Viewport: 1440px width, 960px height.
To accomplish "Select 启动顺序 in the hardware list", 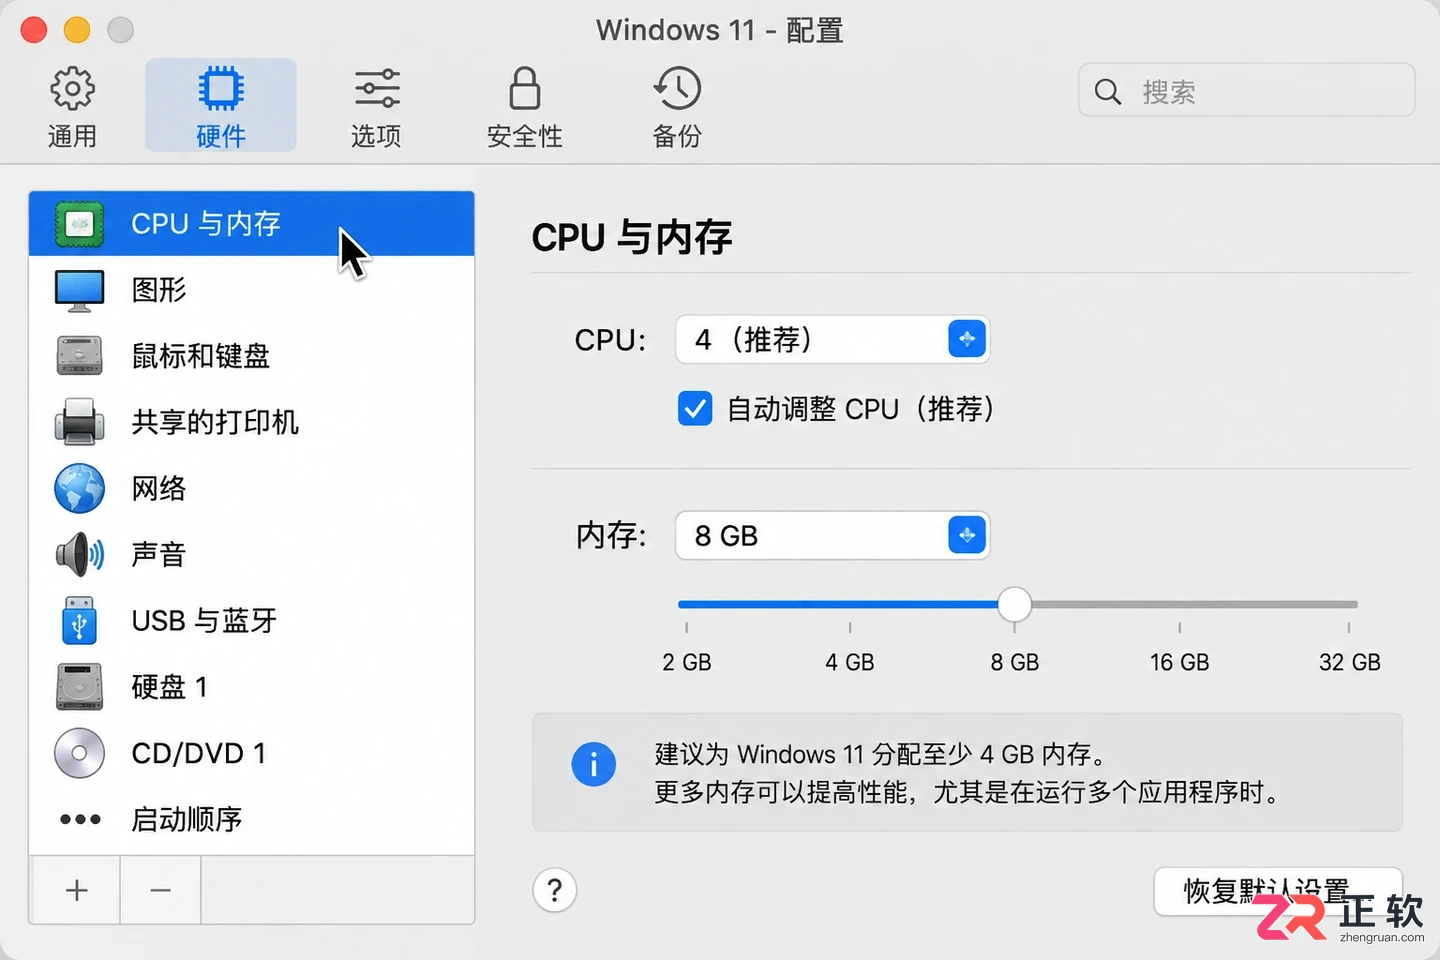I will 251,819.
